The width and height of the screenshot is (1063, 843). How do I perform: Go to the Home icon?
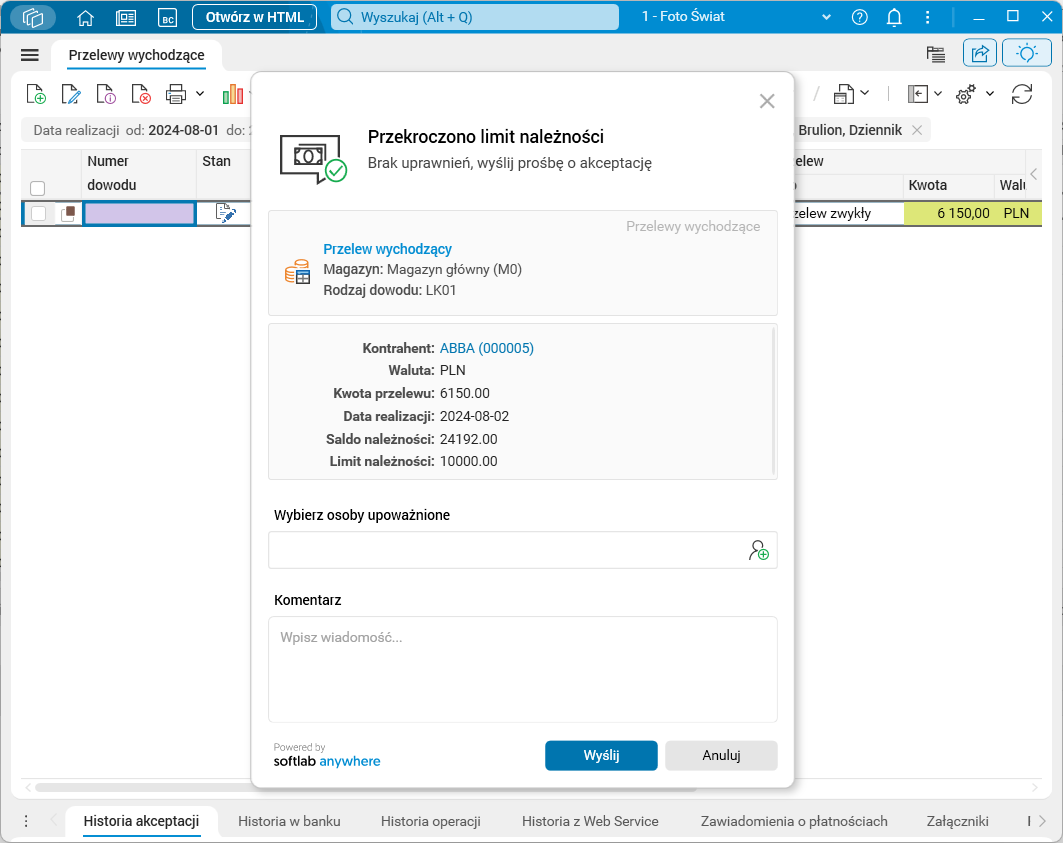85,18
